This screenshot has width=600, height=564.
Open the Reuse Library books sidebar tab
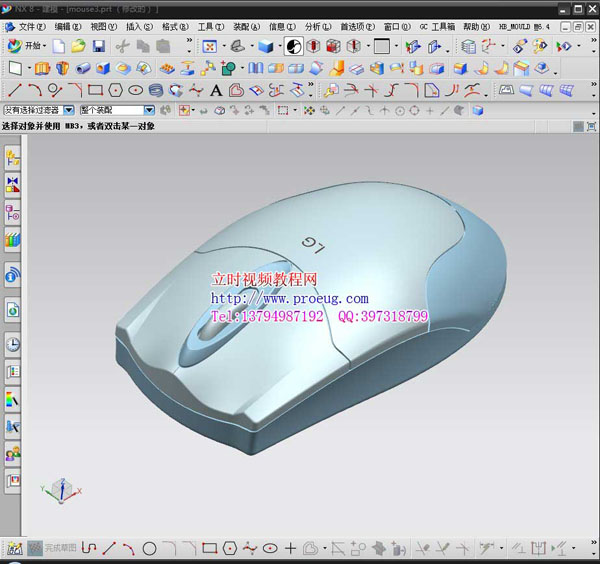(13, 240)
